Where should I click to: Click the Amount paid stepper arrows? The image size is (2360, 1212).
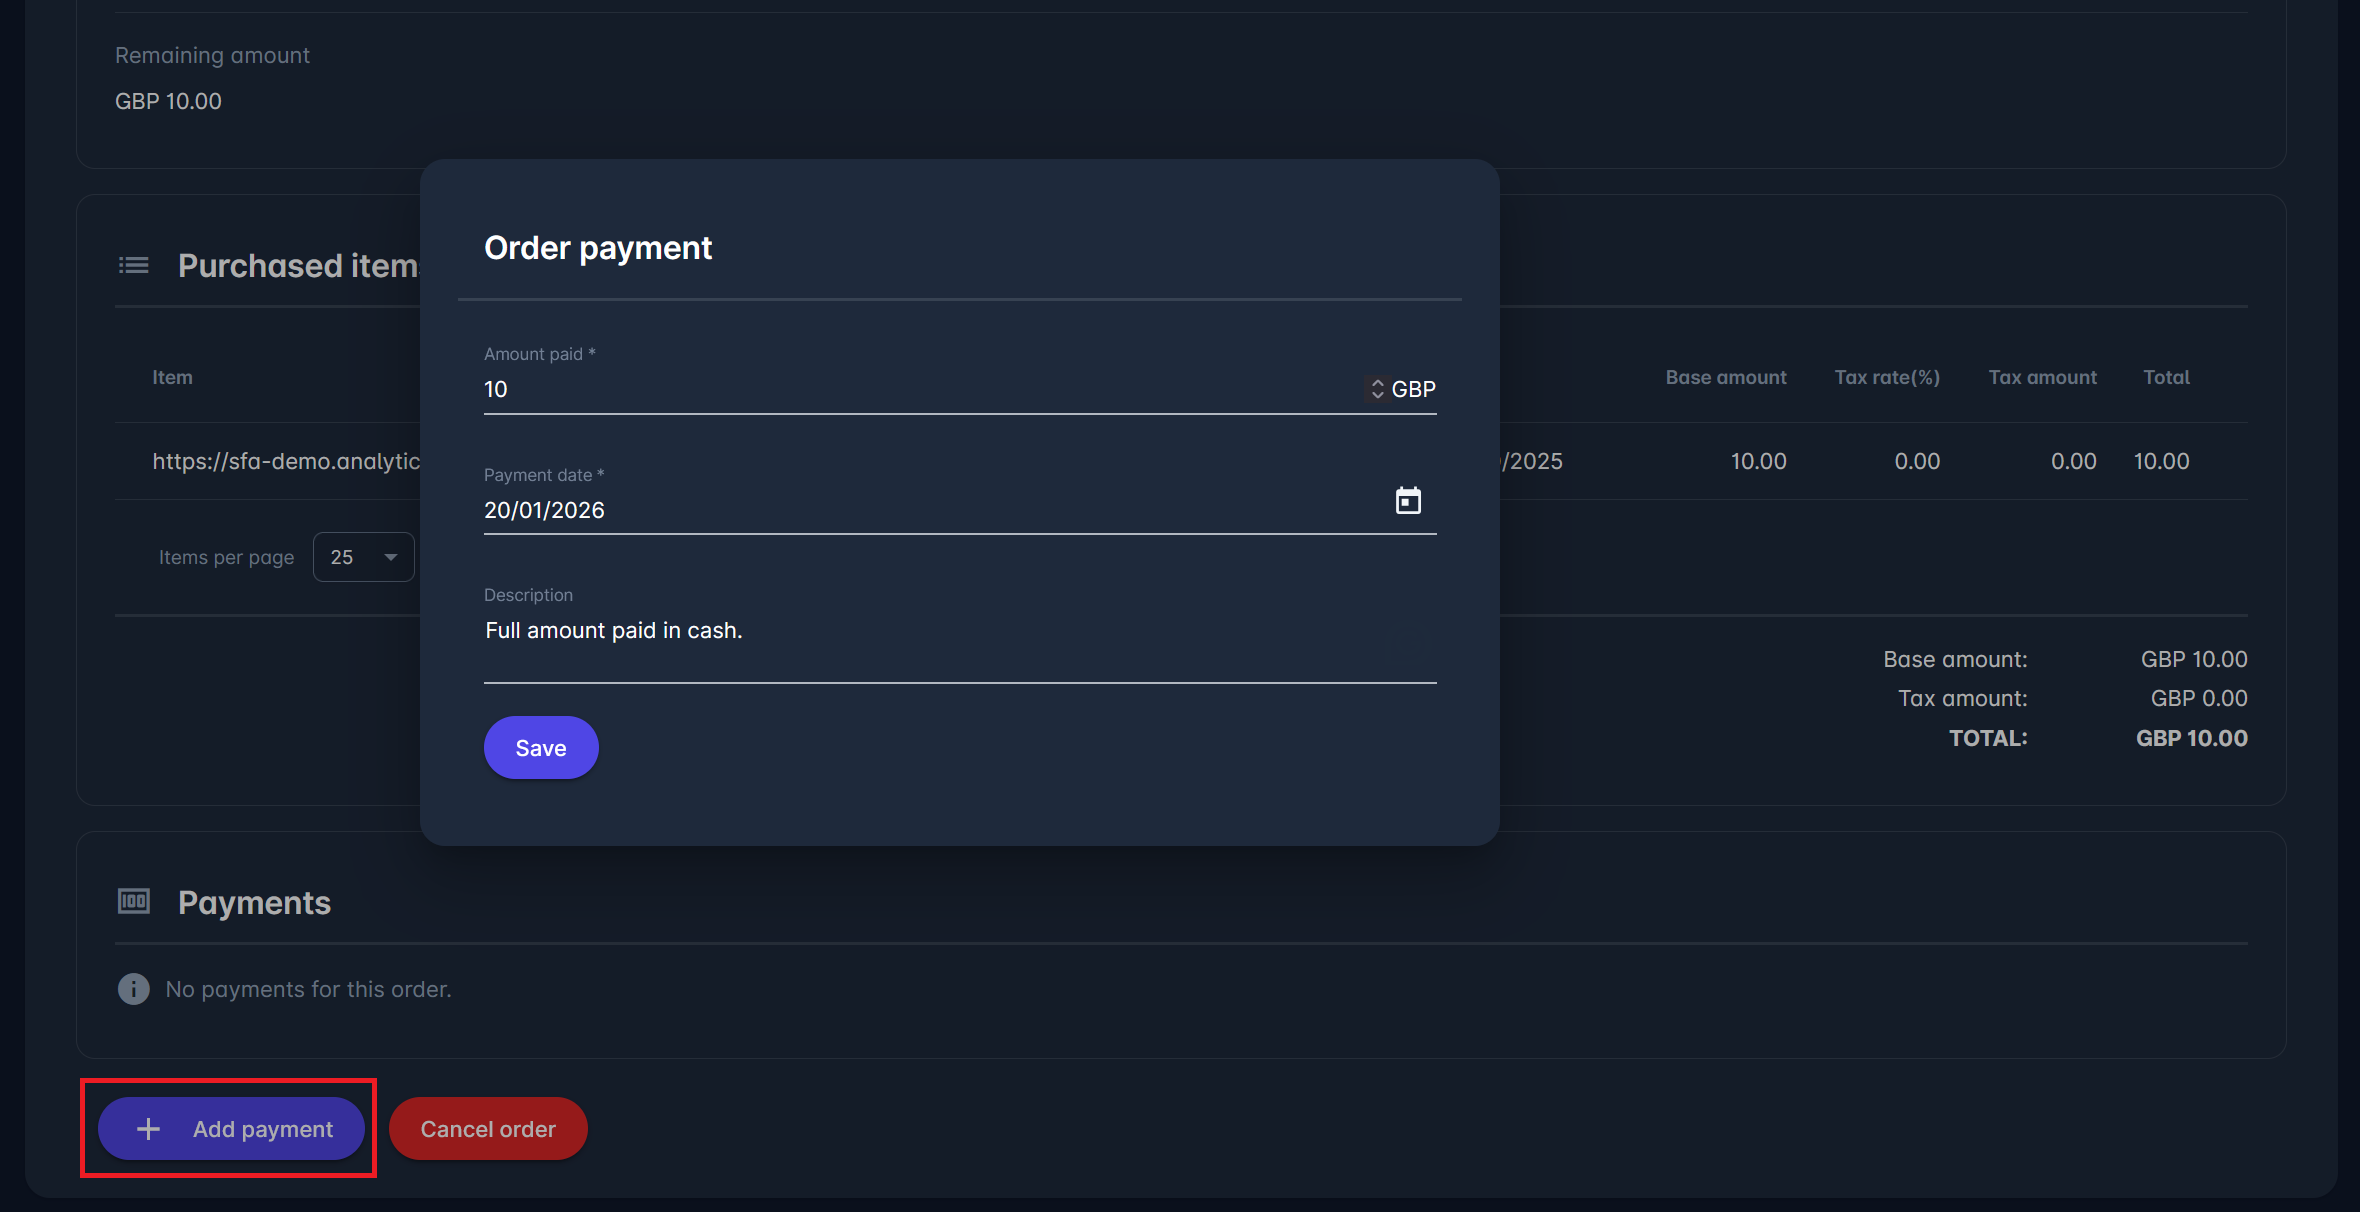coord(1377,389)
